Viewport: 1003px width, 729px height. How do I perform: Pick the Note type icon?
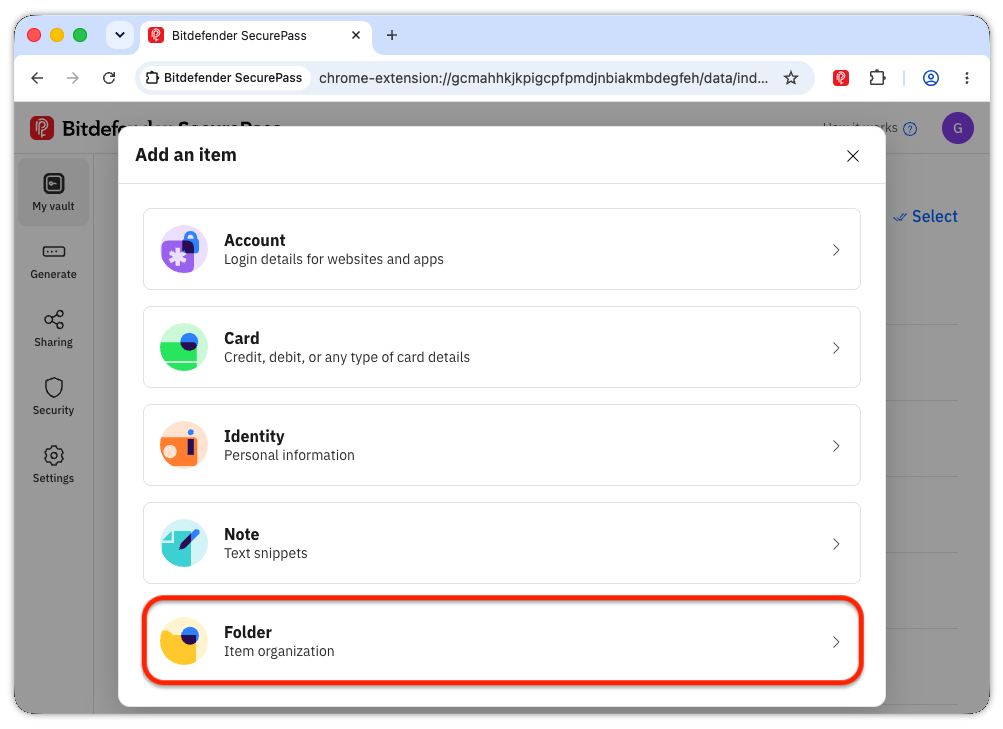(184, 543)
